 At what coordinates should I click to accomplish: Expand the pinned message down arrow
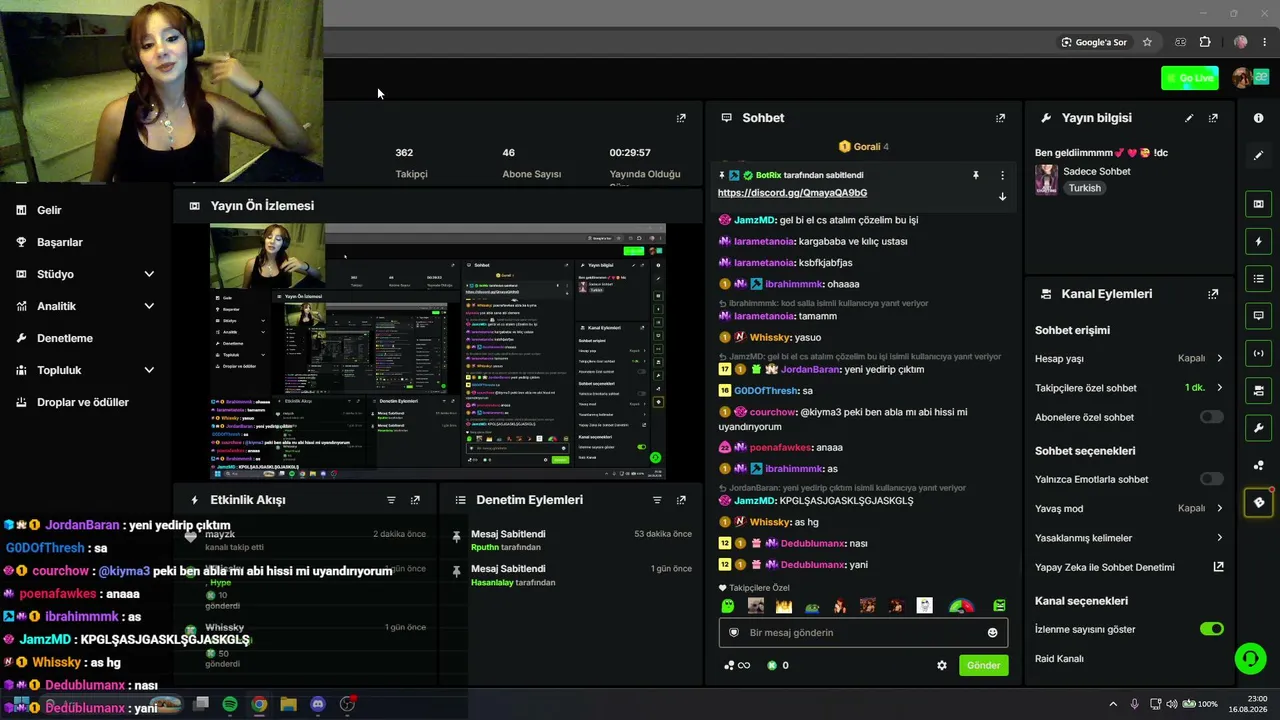pyautogui.click(x=1002, y=196)
